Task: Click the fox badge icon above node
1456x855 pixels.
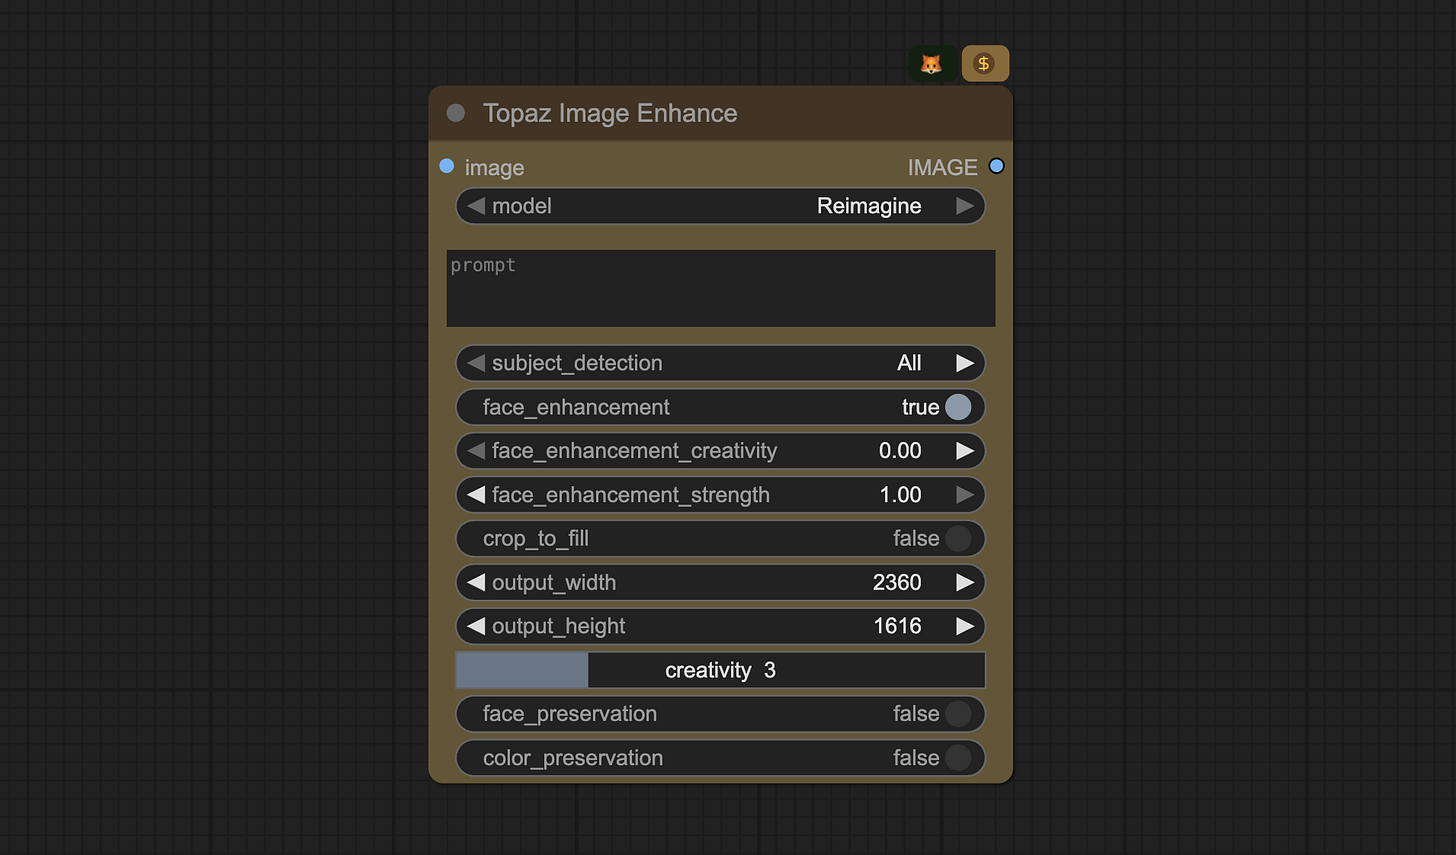Action: 931,64
